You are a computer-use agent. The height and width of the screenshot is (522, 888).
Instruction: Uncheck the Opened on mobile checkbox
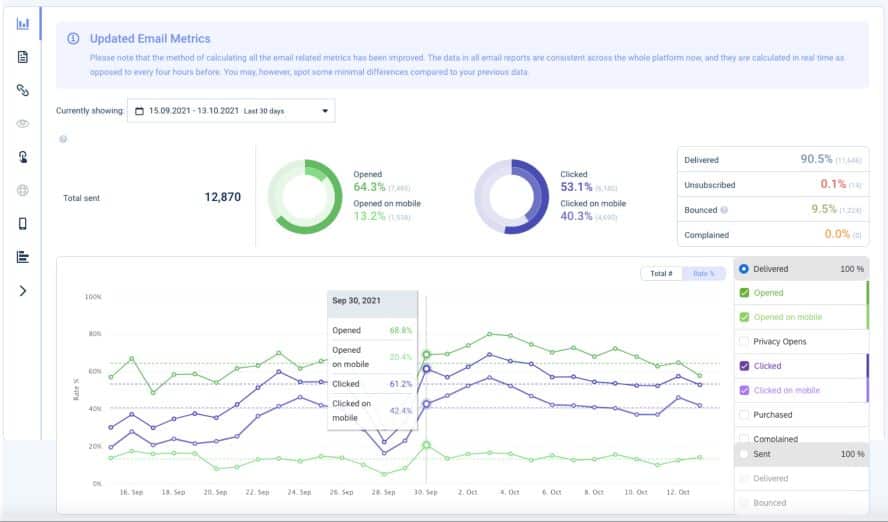click(744, 317)
